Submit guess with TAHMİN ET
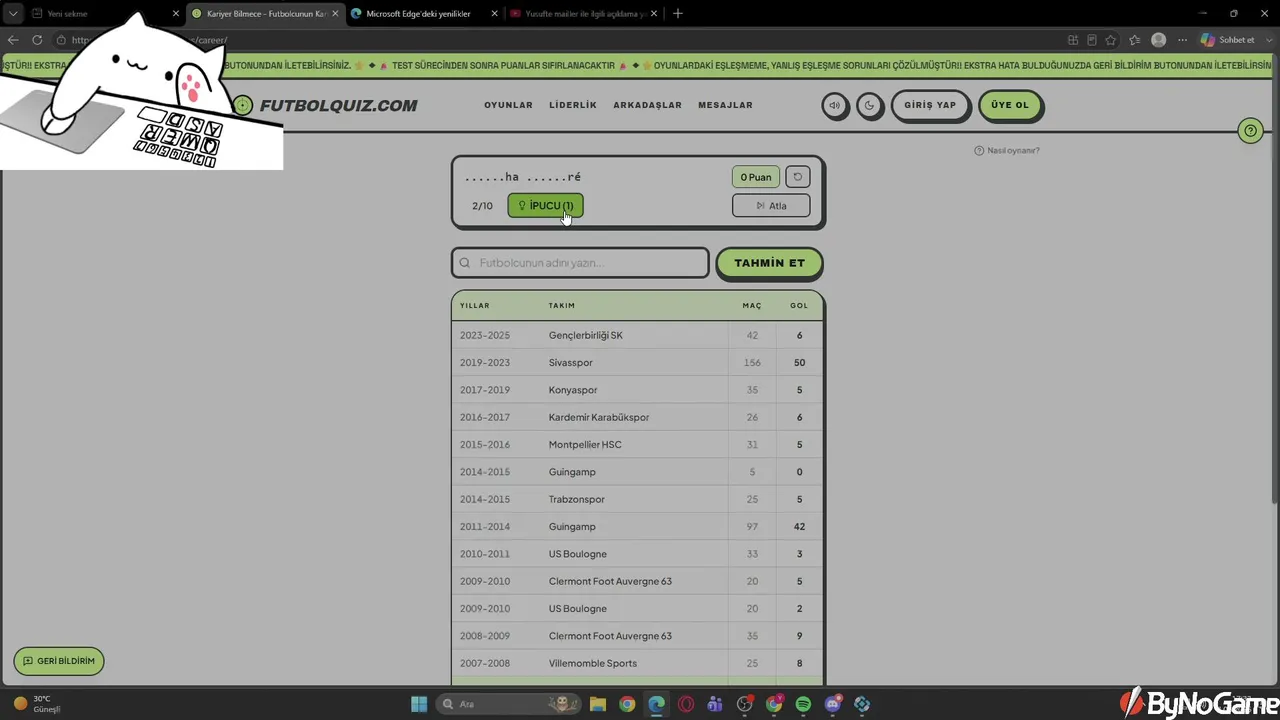 (x=770, y=263)
